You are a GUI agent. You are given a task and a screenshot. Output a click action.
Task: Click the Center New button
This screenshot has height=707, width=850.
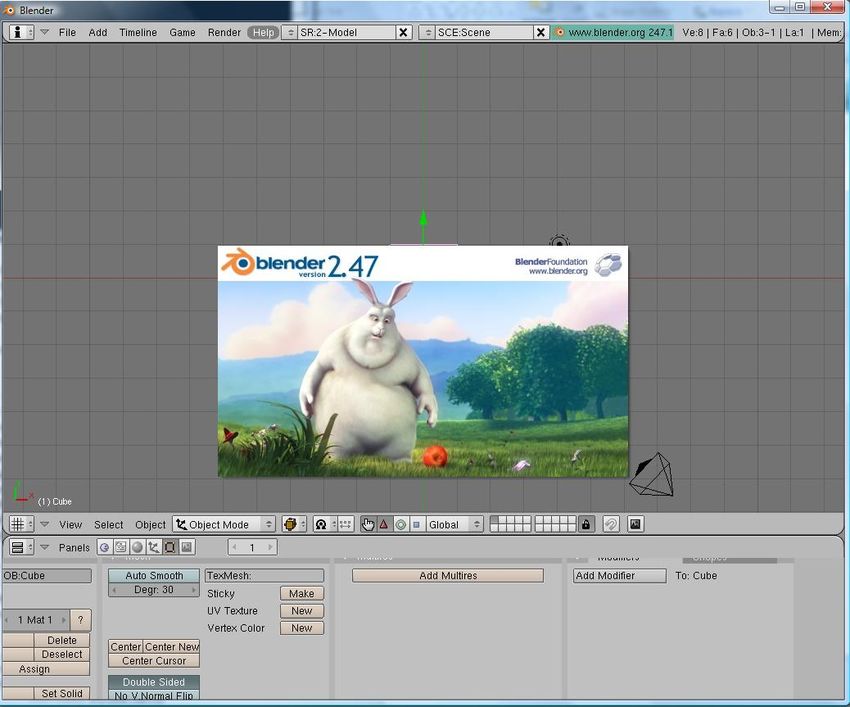coord(171,647)
